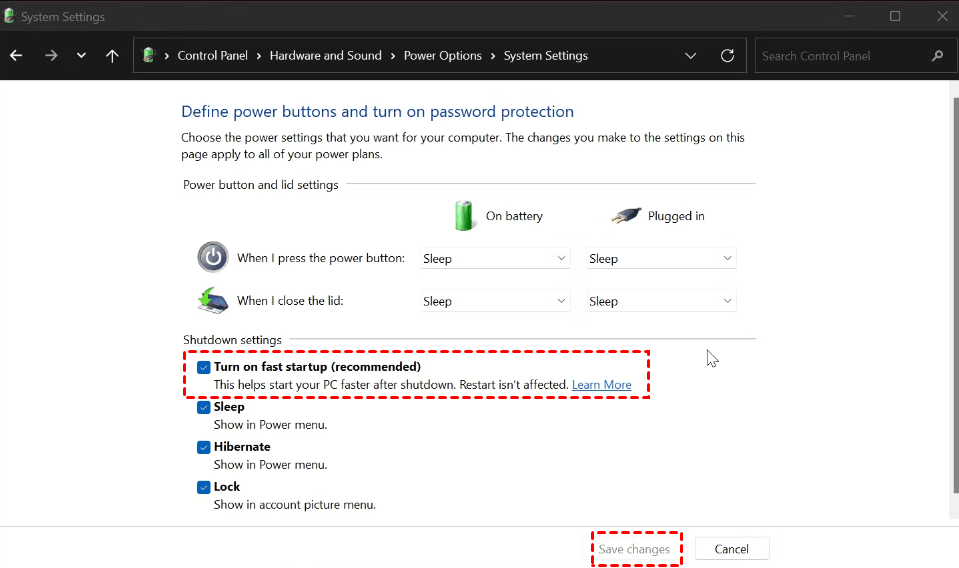
Task: Navigate to Power Options breadcrumb
Action: (x=442, y=56)
